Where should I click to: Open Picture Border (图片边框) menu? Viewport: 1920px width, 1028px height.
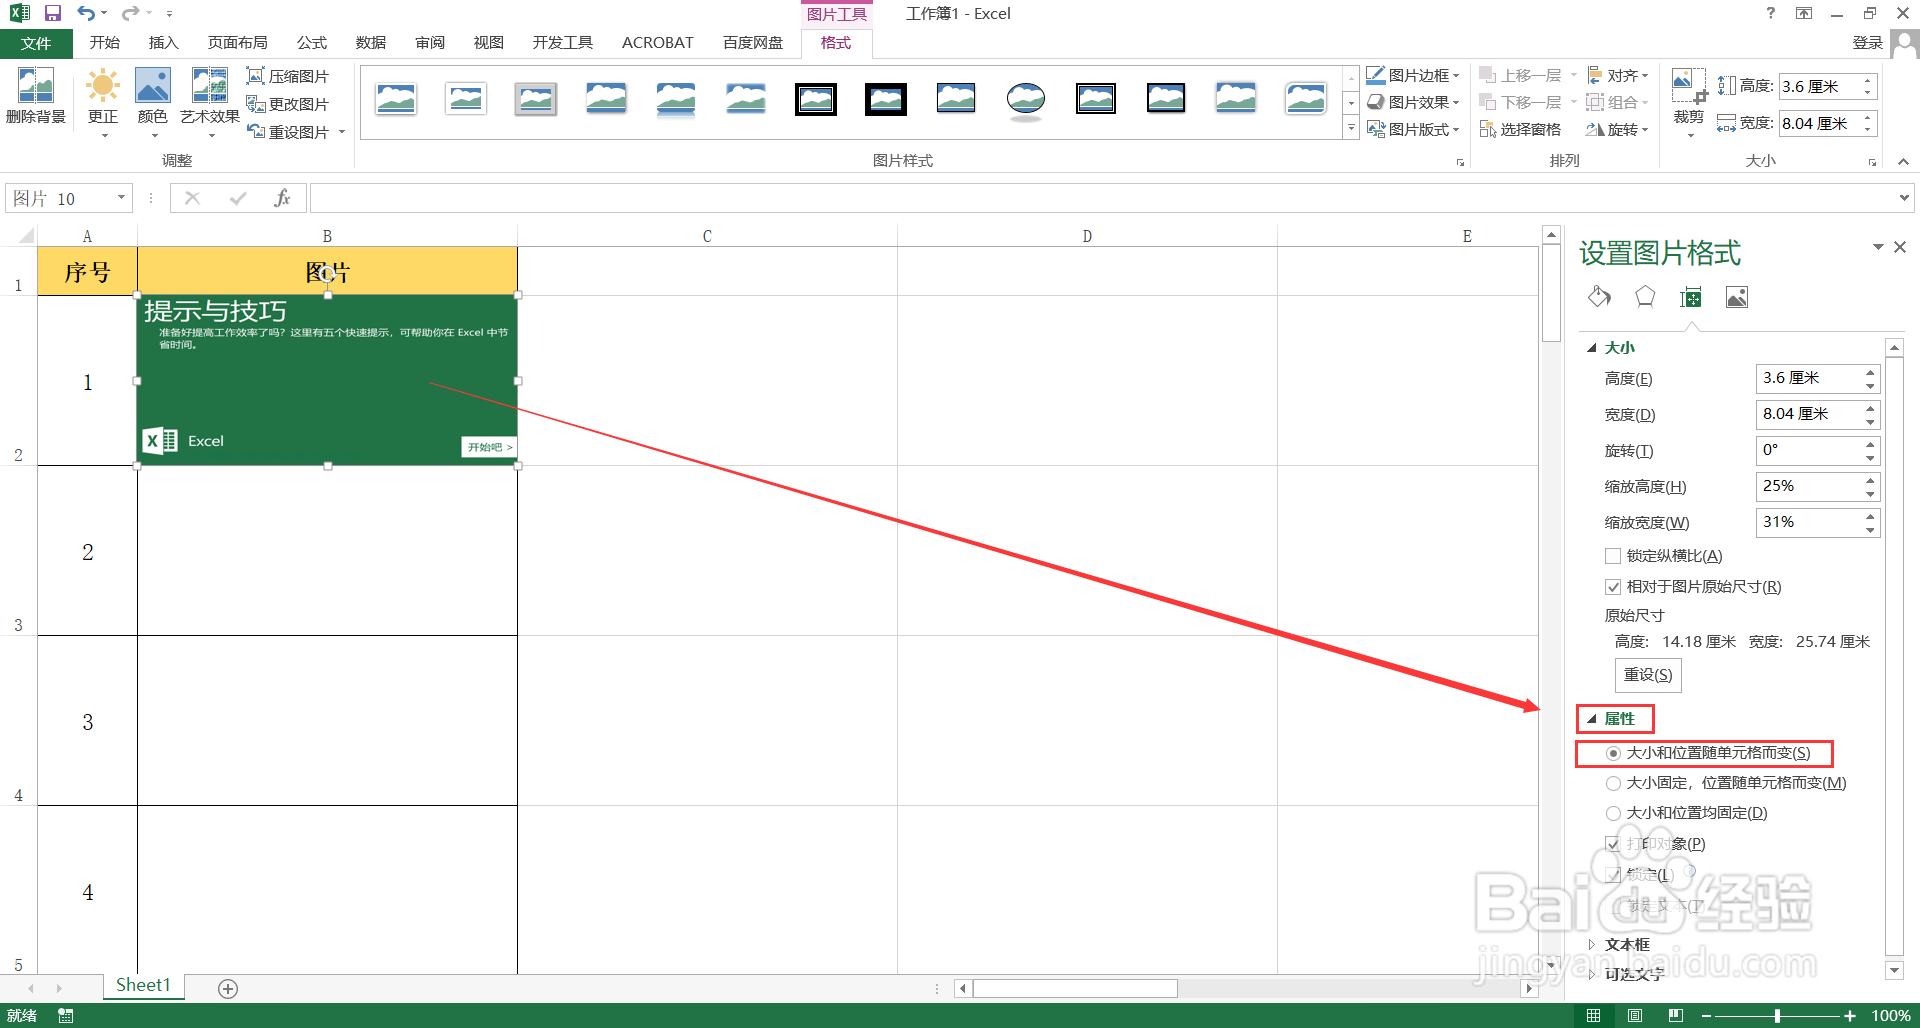coord(1413,75)
